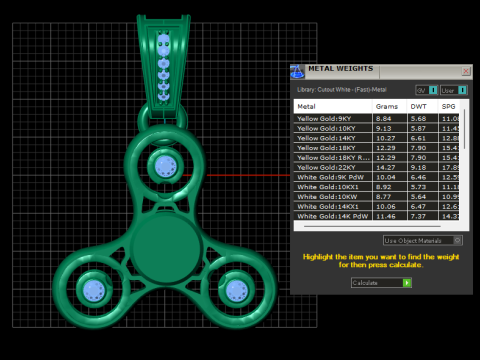Click the 5.68 DWT cell
Image resolution: width=480 pixels, height=360 pixels.
pyautogui.click(x=422, y=119)
